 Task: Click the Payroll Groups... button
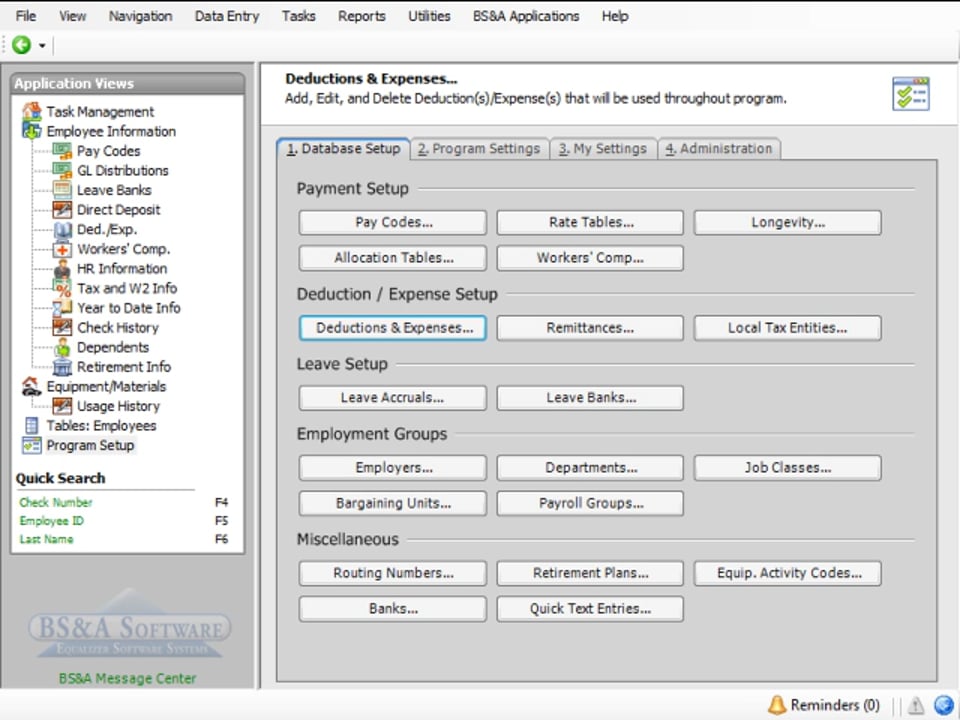point(590,503)
